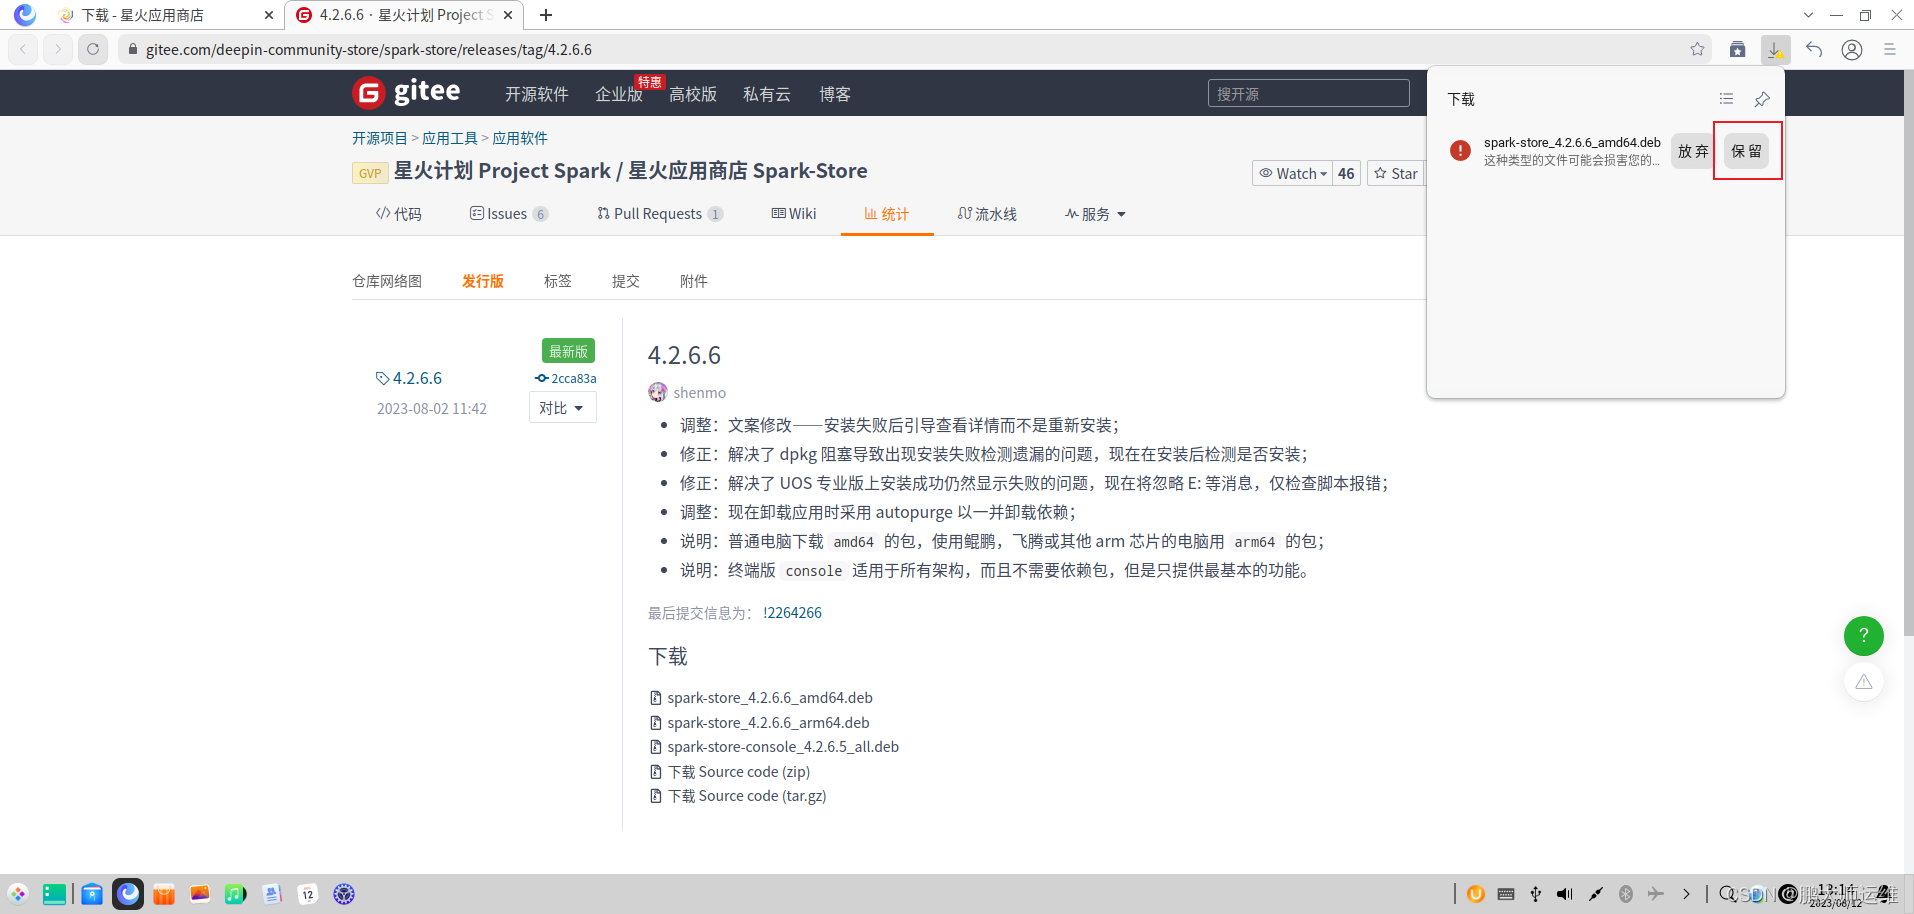Select the 发行版 sub-tab
Image resolution: width=1914 pixels, height=914 pixels.
483,281
